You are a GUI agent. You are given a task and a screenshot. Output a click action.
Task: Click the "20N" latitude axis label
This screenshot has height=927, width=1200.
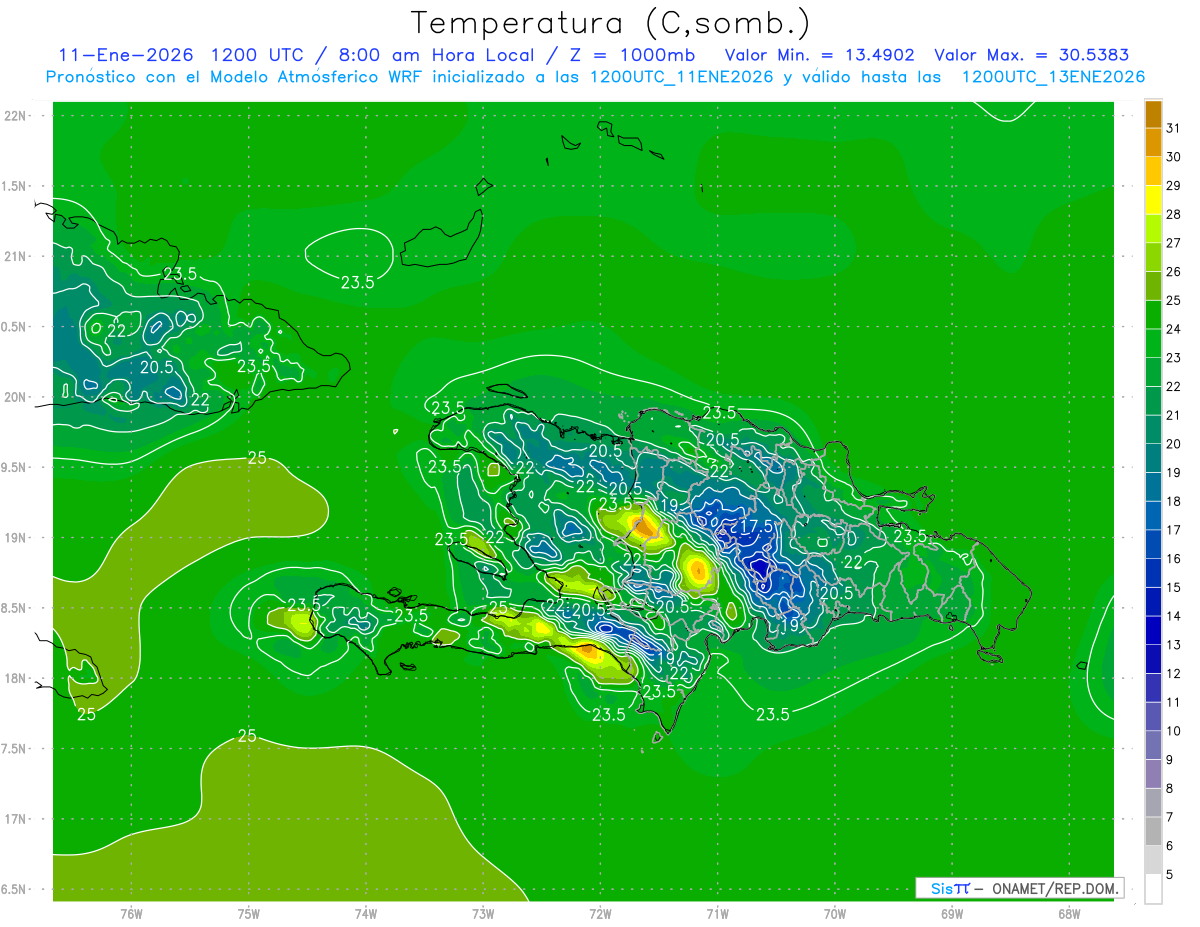pos(16,397)
